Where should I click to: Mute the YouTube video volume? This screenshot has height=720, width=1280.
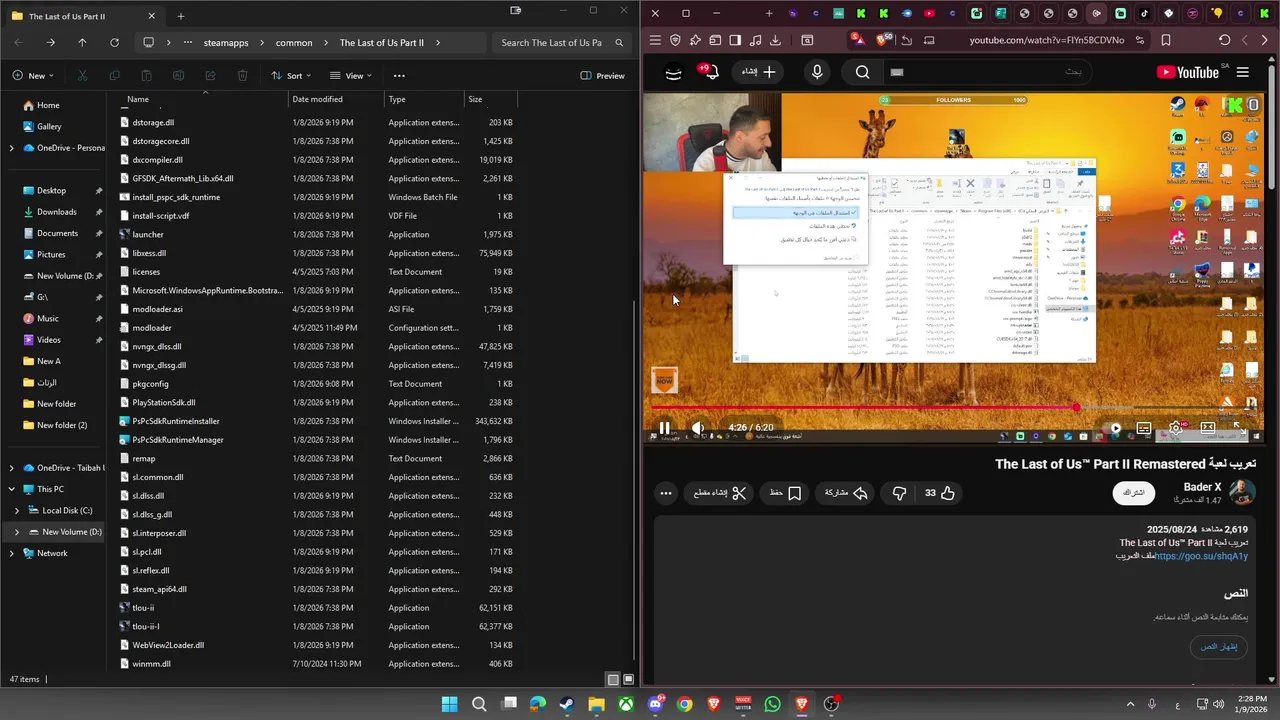pyautogui.click(x=698, y=428)
